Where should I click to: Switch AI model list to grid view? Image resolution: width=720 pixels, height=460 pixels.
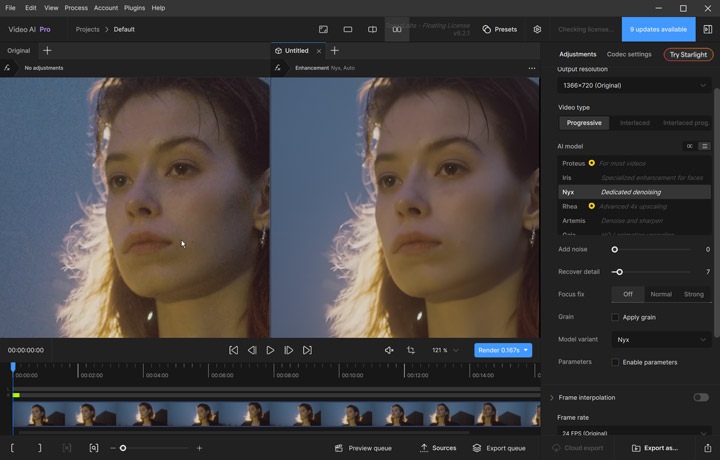[690, 146]
